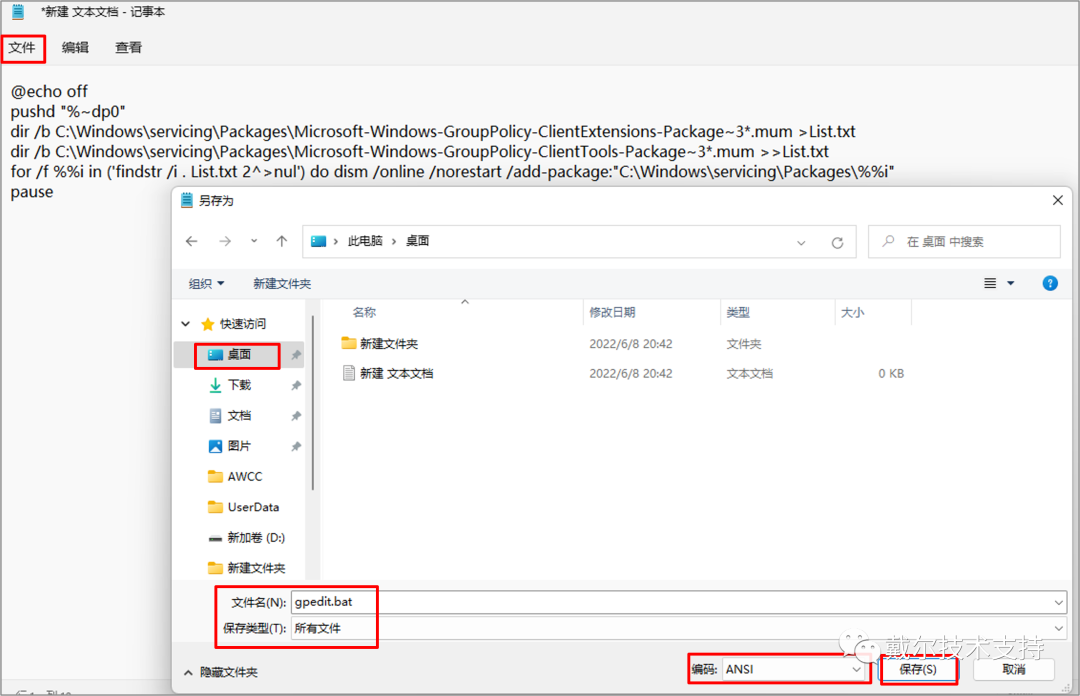This screenshot has height=696, width=1080.
Task: Click 新建文件夹 toolbar button
Action: point(282,283)
